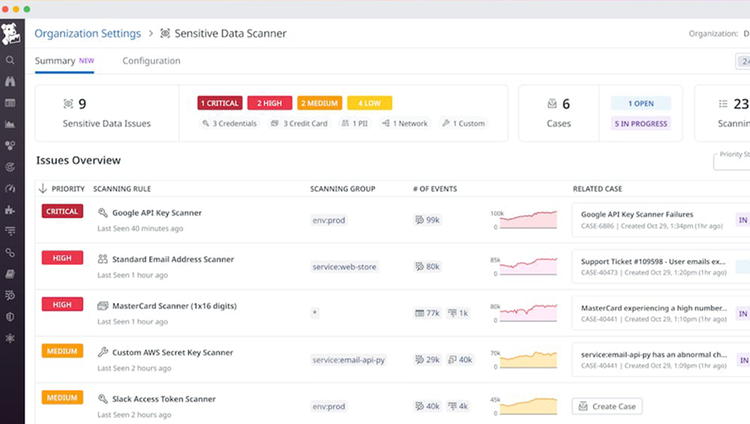Screen dimensions: 750x424
Task: Select the 1 Custom category chip
Action: pos(463,123)
